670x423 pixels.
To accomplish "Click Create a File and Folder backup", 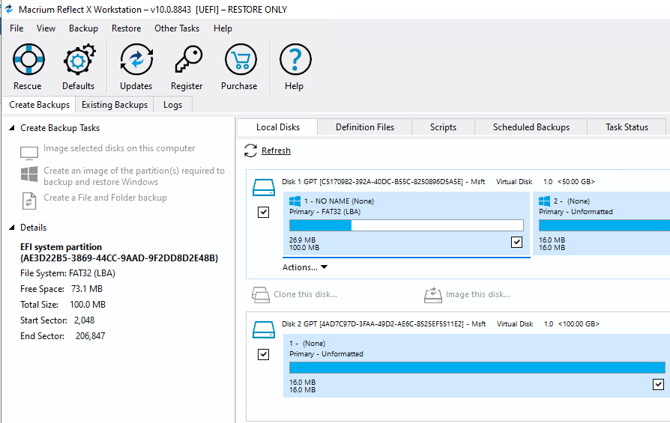I will [x=105, y=198].
